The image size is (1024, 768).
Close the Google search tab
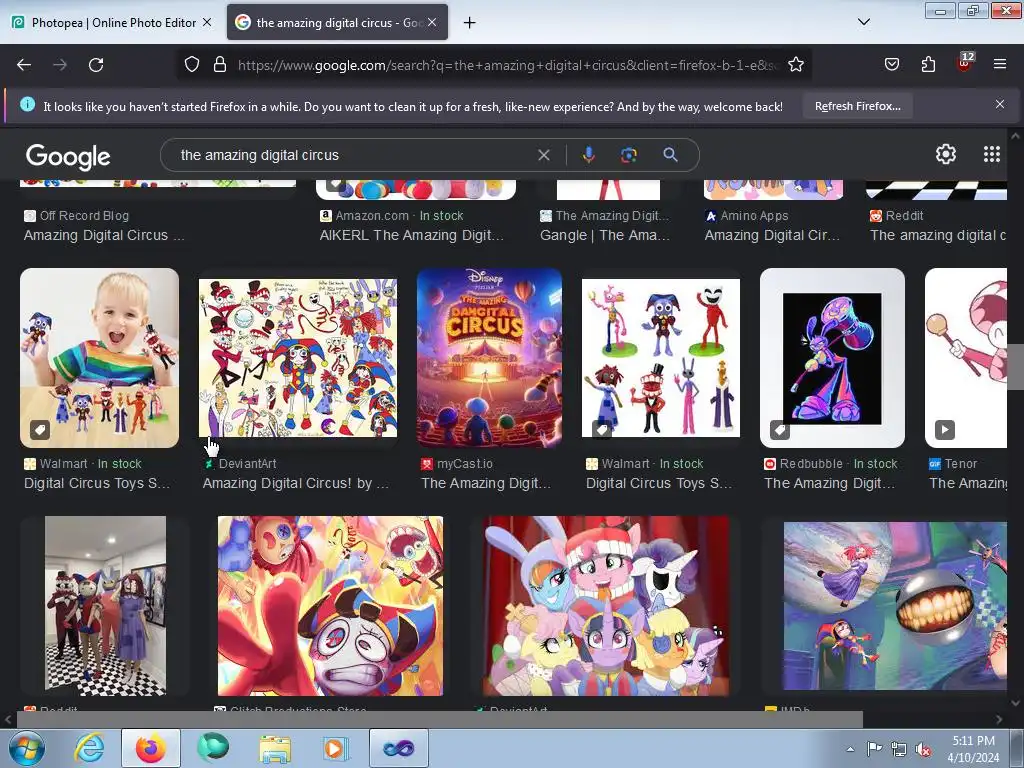coord(432,22)
